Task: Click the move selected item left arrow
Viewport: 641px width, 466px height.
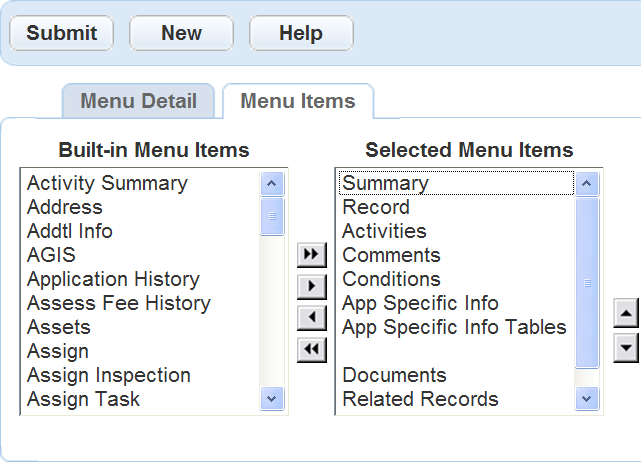Action: 312,318
